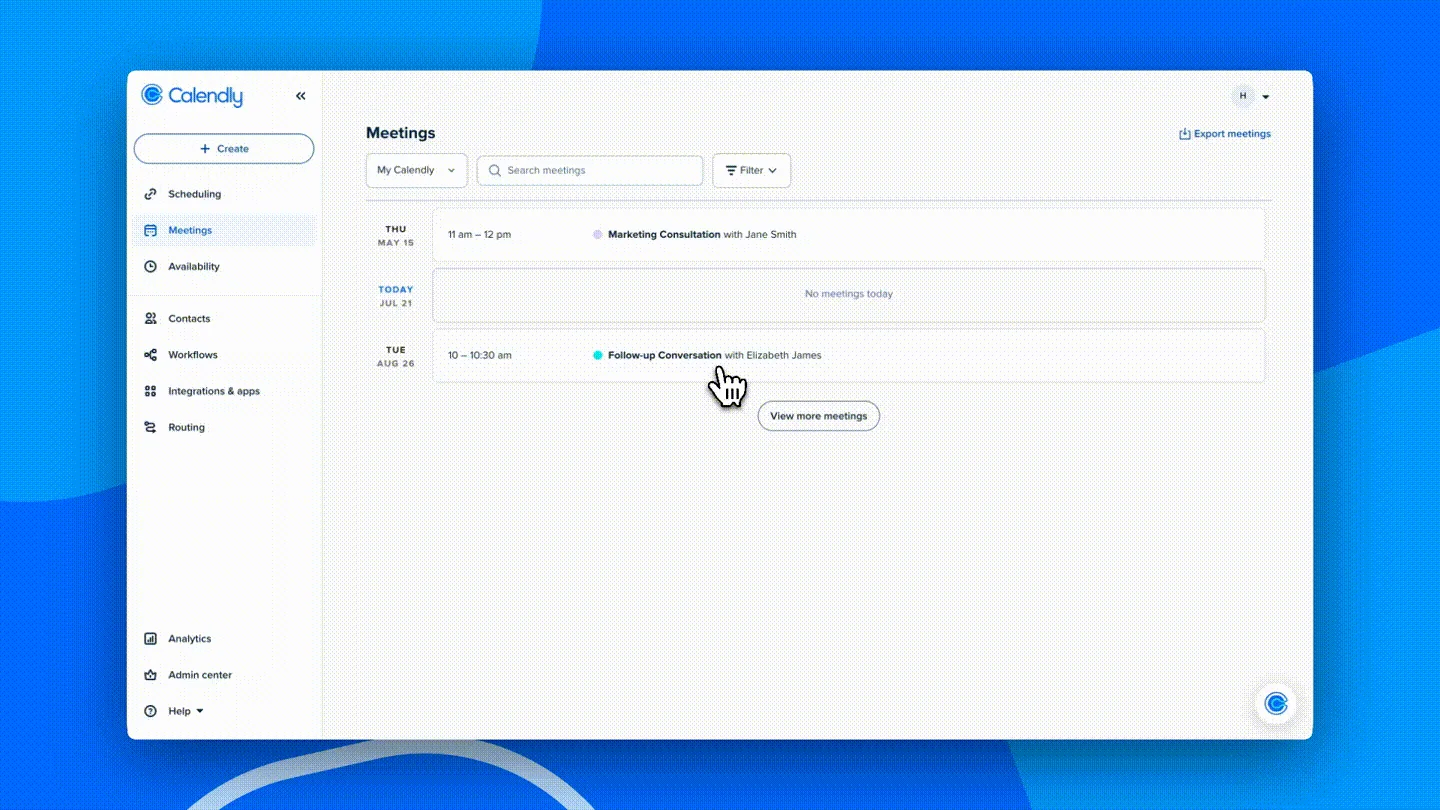This screenshot has height=810, width=1440.
Task: Click View more meetings button
Action: point(818,416)
